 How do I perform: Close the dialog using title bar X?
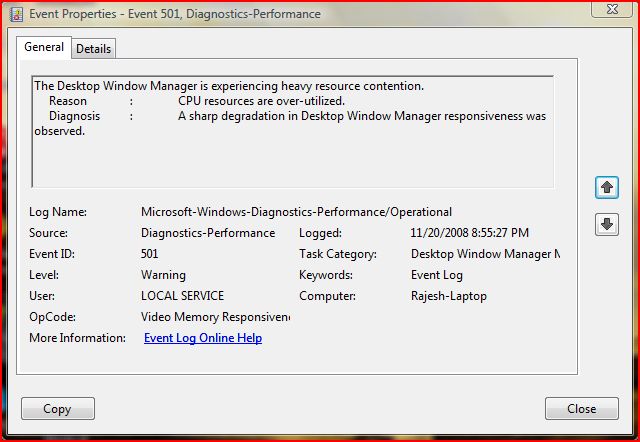coord(603,10)
